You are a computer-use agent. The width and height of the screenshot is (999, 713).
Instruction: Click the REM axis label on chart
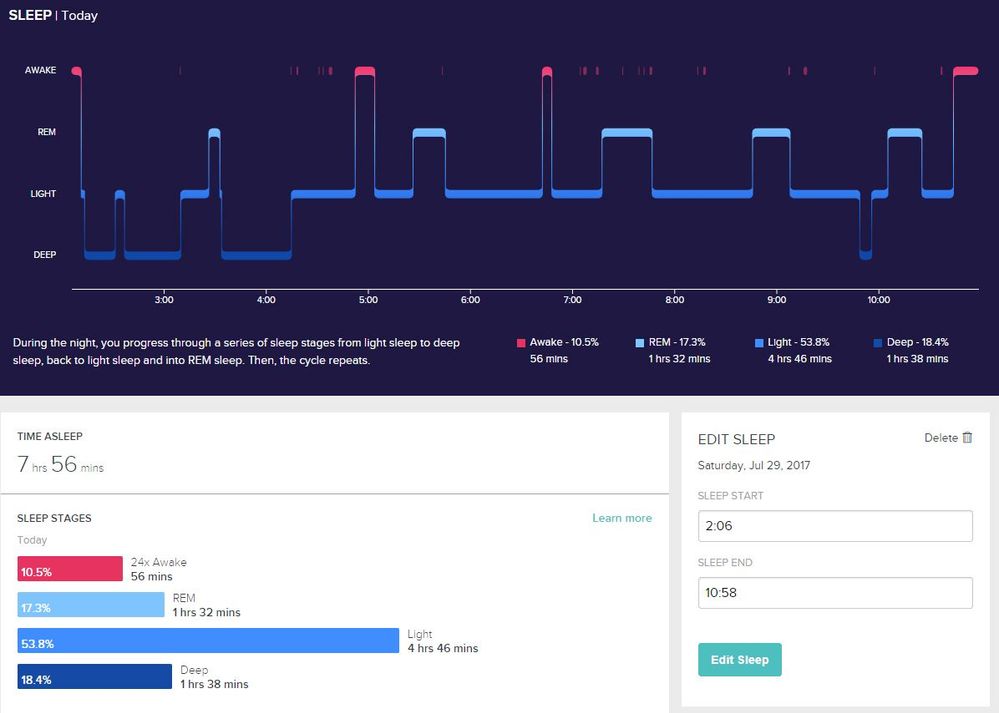(x=47, y=132)
